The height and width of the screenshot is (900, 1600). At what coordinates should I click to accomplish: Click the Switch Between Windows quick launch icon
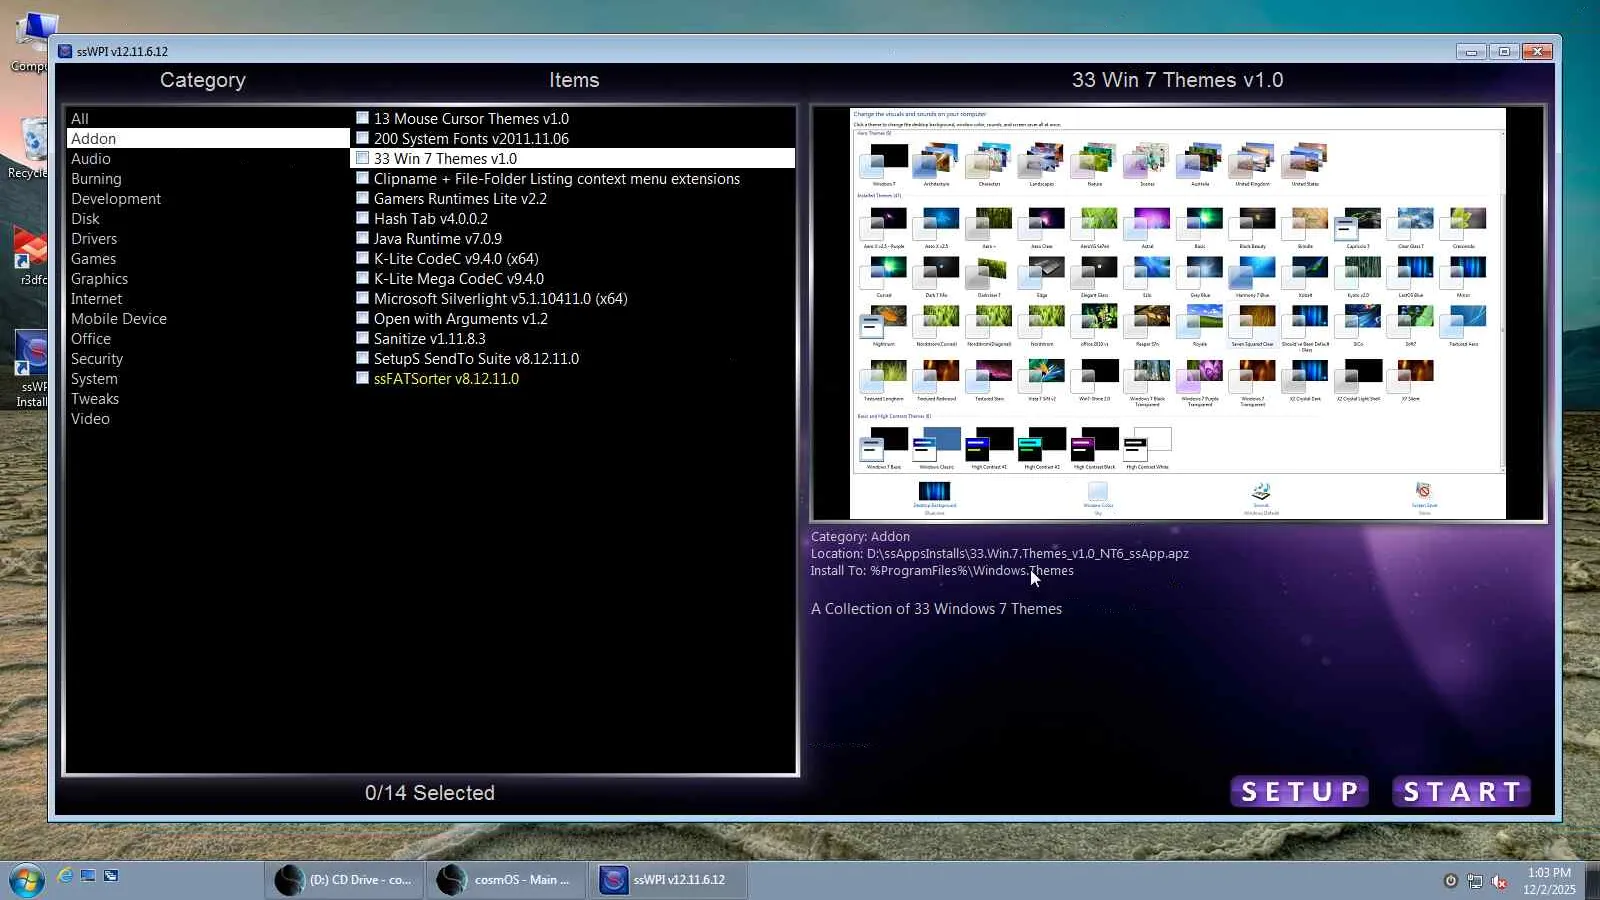pyautogui.click(x=111, y=876)
